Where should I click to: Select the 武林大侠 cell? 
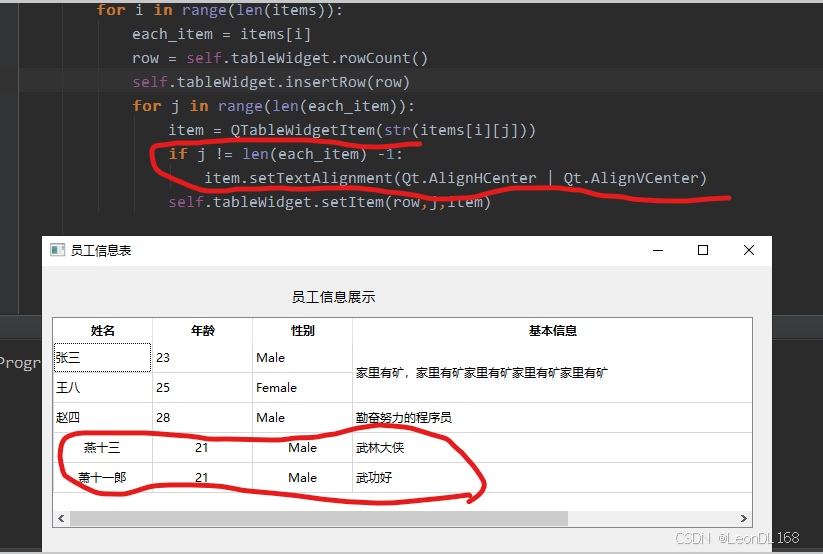click(552, 447)
